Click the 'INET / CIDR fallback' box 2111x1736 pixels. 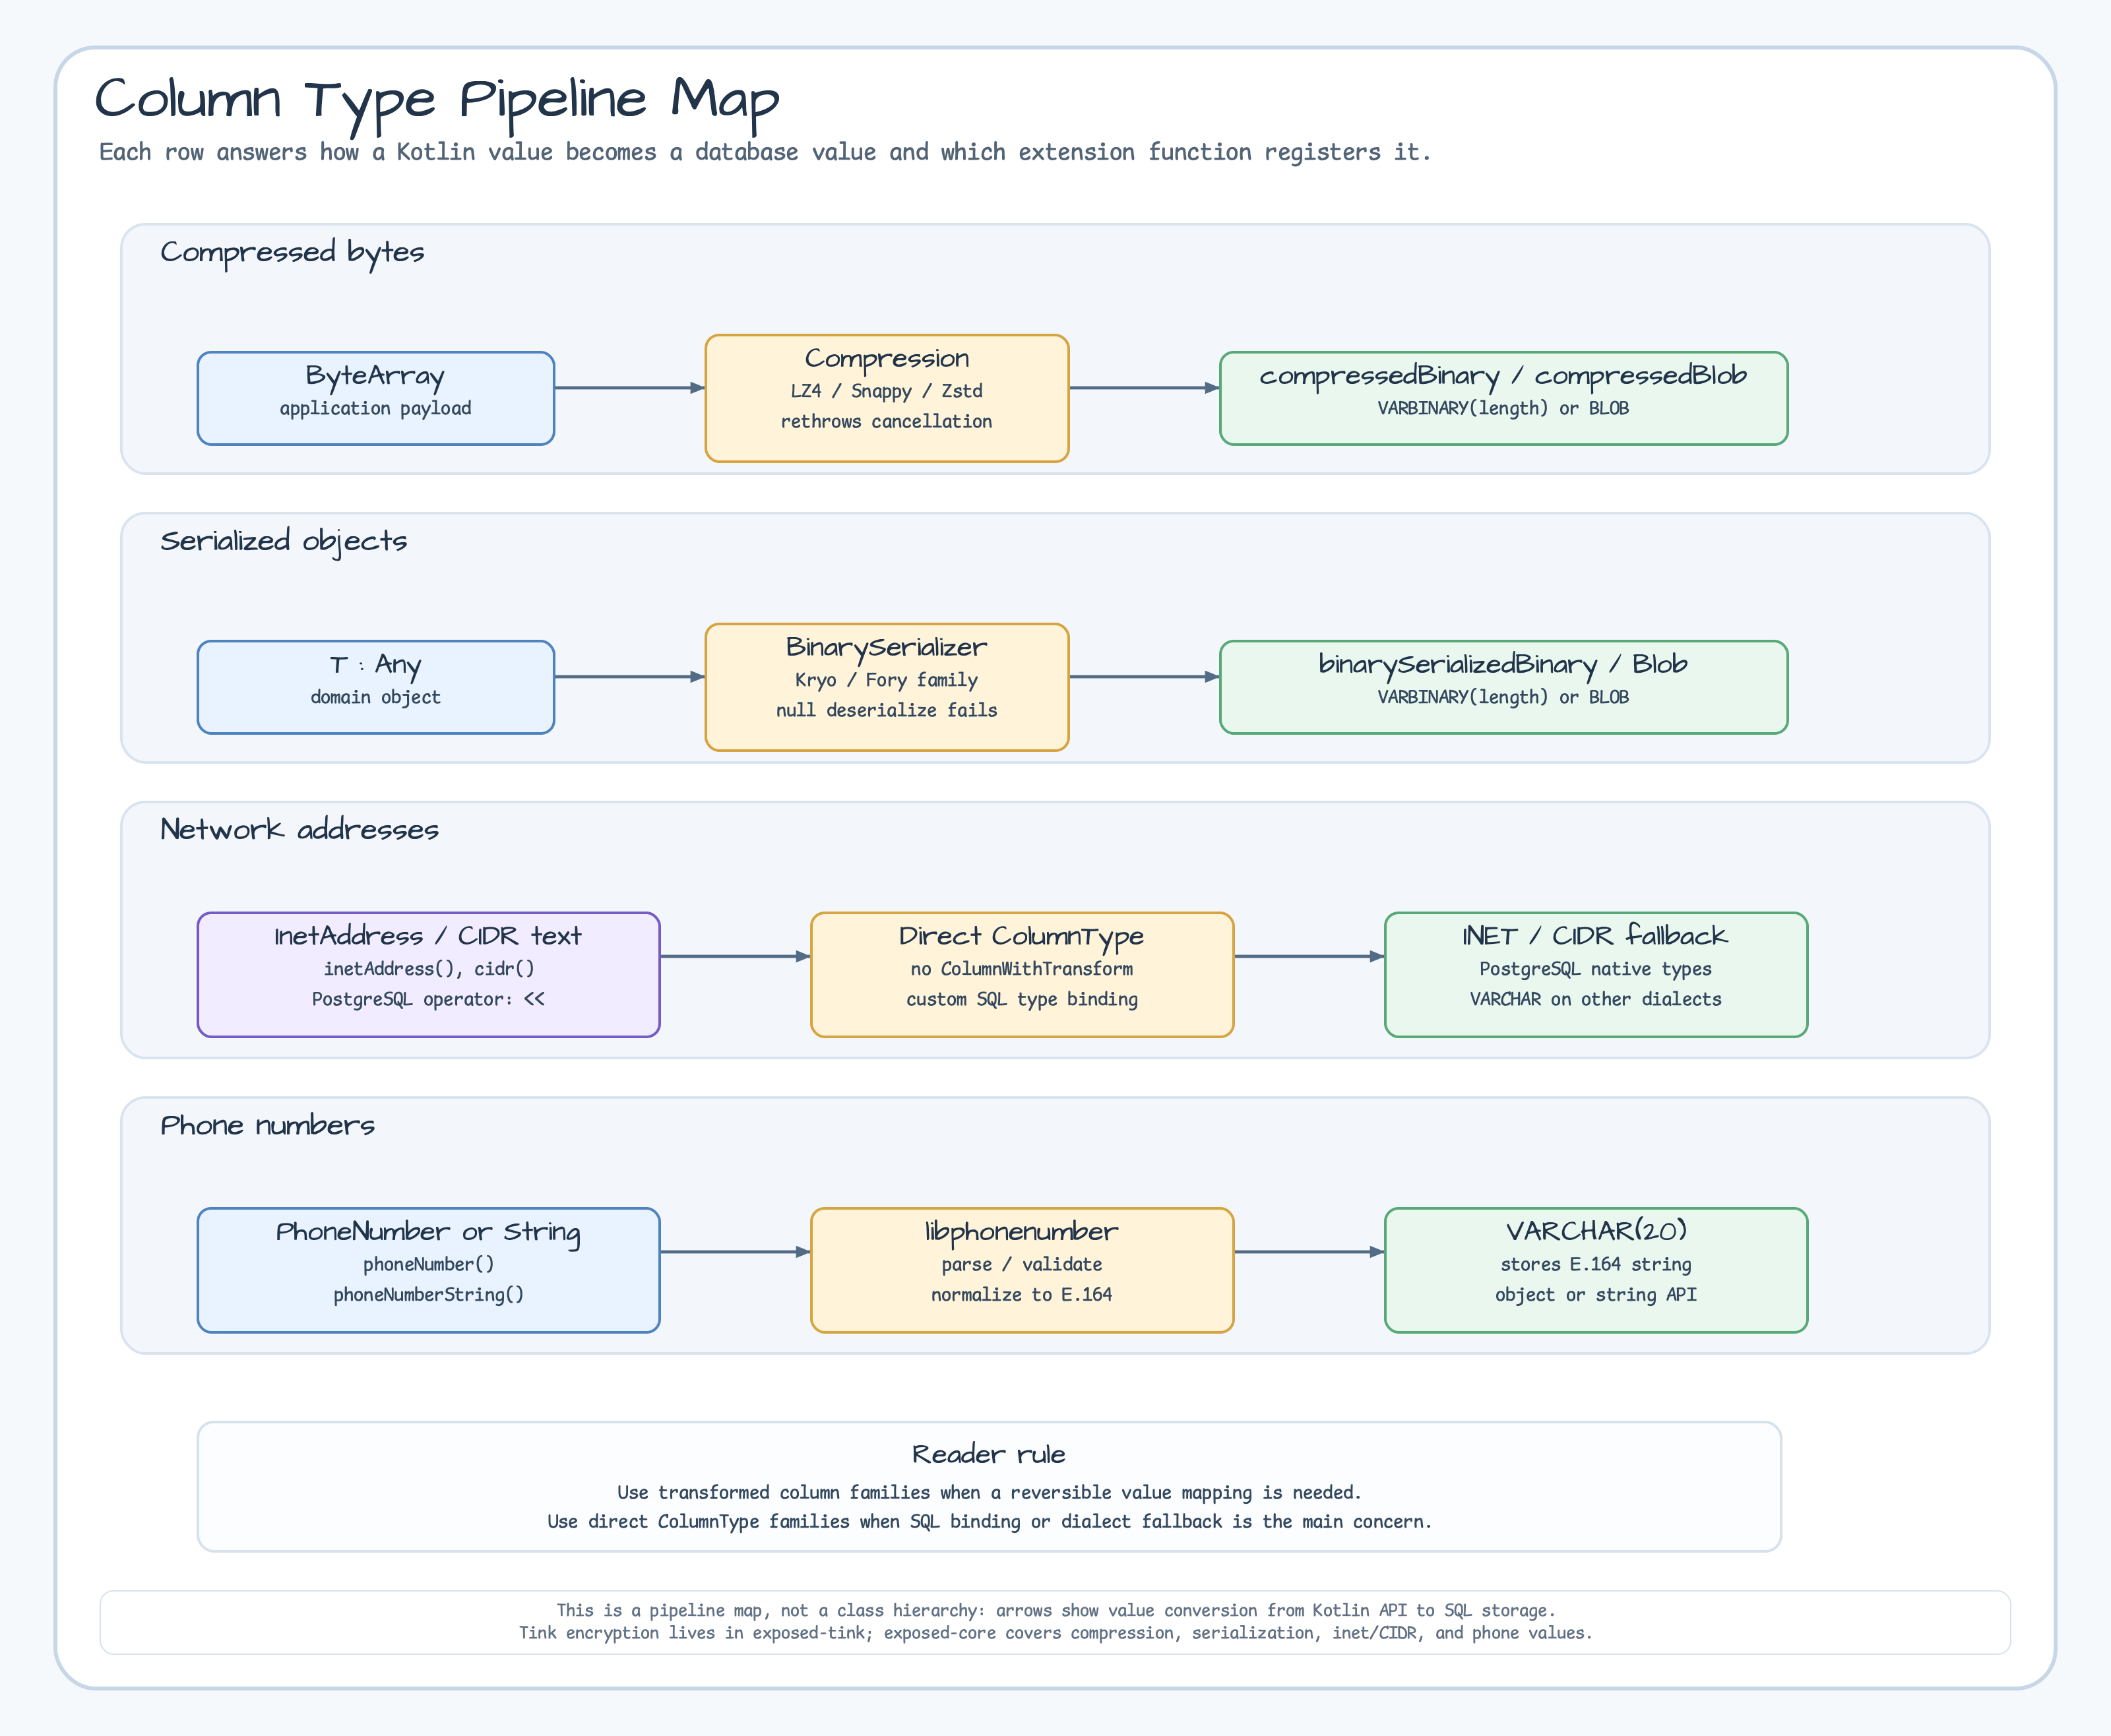[x=1596, y=974]
